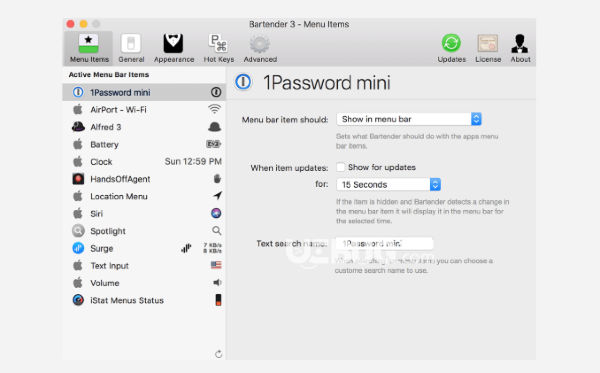Screen dimensions: 600x373
Task: Click the US flag input icon
Action: 216,265
